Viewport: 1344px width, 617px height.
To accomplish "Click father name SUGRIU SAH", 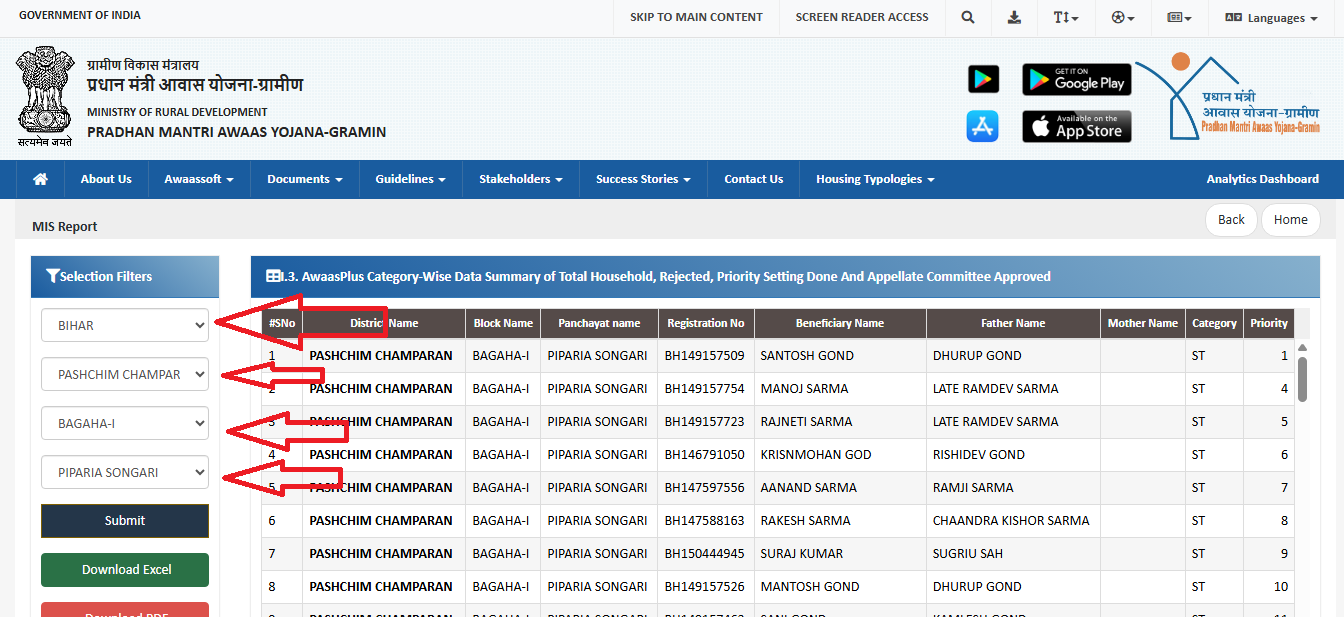I will click(968, 553).
